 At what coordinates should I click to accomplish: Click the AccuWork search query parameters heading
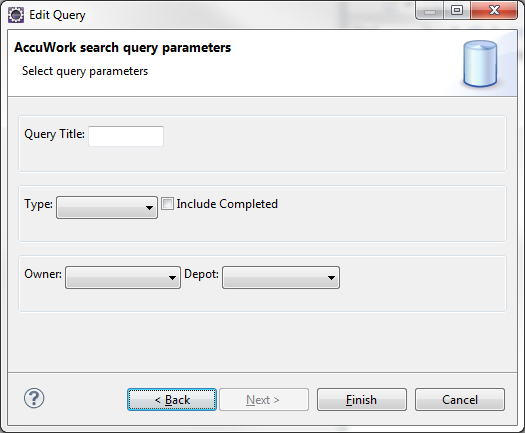(123, 48)
